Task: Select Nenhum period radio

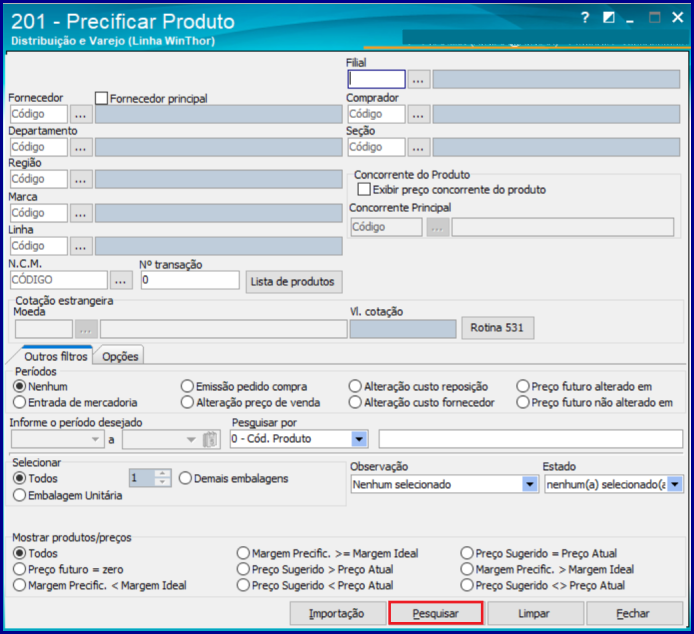Action: click(19, 386)
